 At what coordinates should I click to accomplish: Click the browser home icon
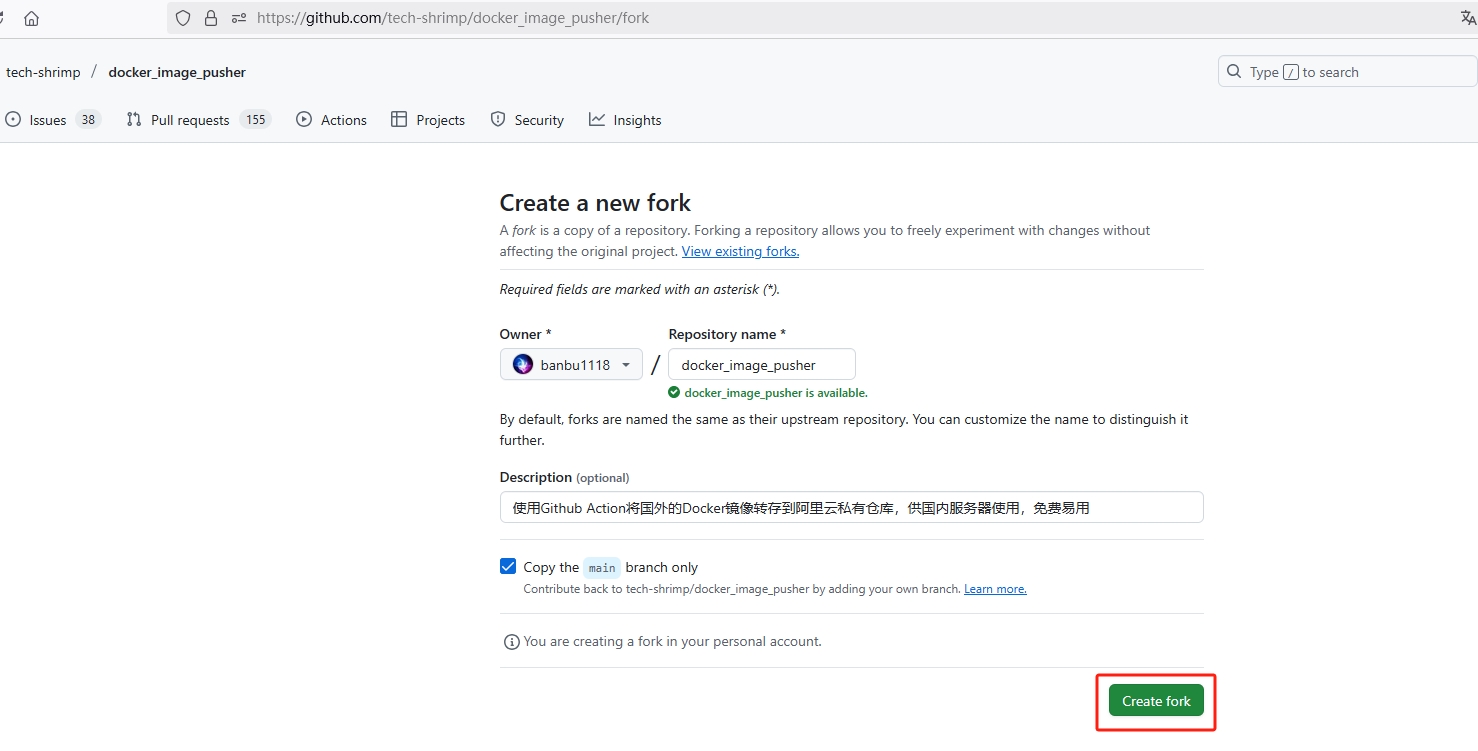31,18
